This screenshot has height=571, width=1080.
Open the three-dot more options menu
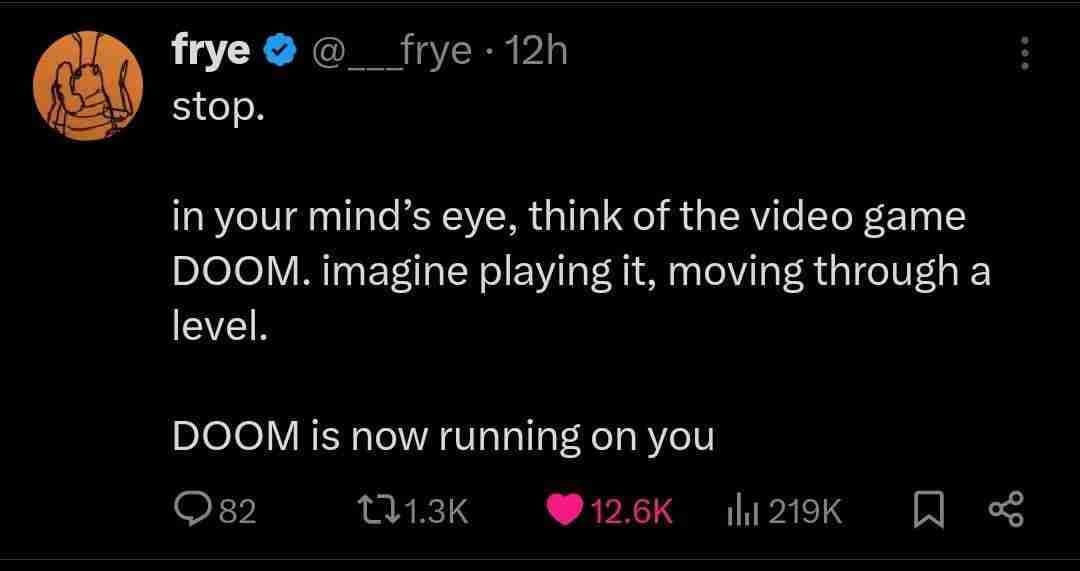[1023, 54]
